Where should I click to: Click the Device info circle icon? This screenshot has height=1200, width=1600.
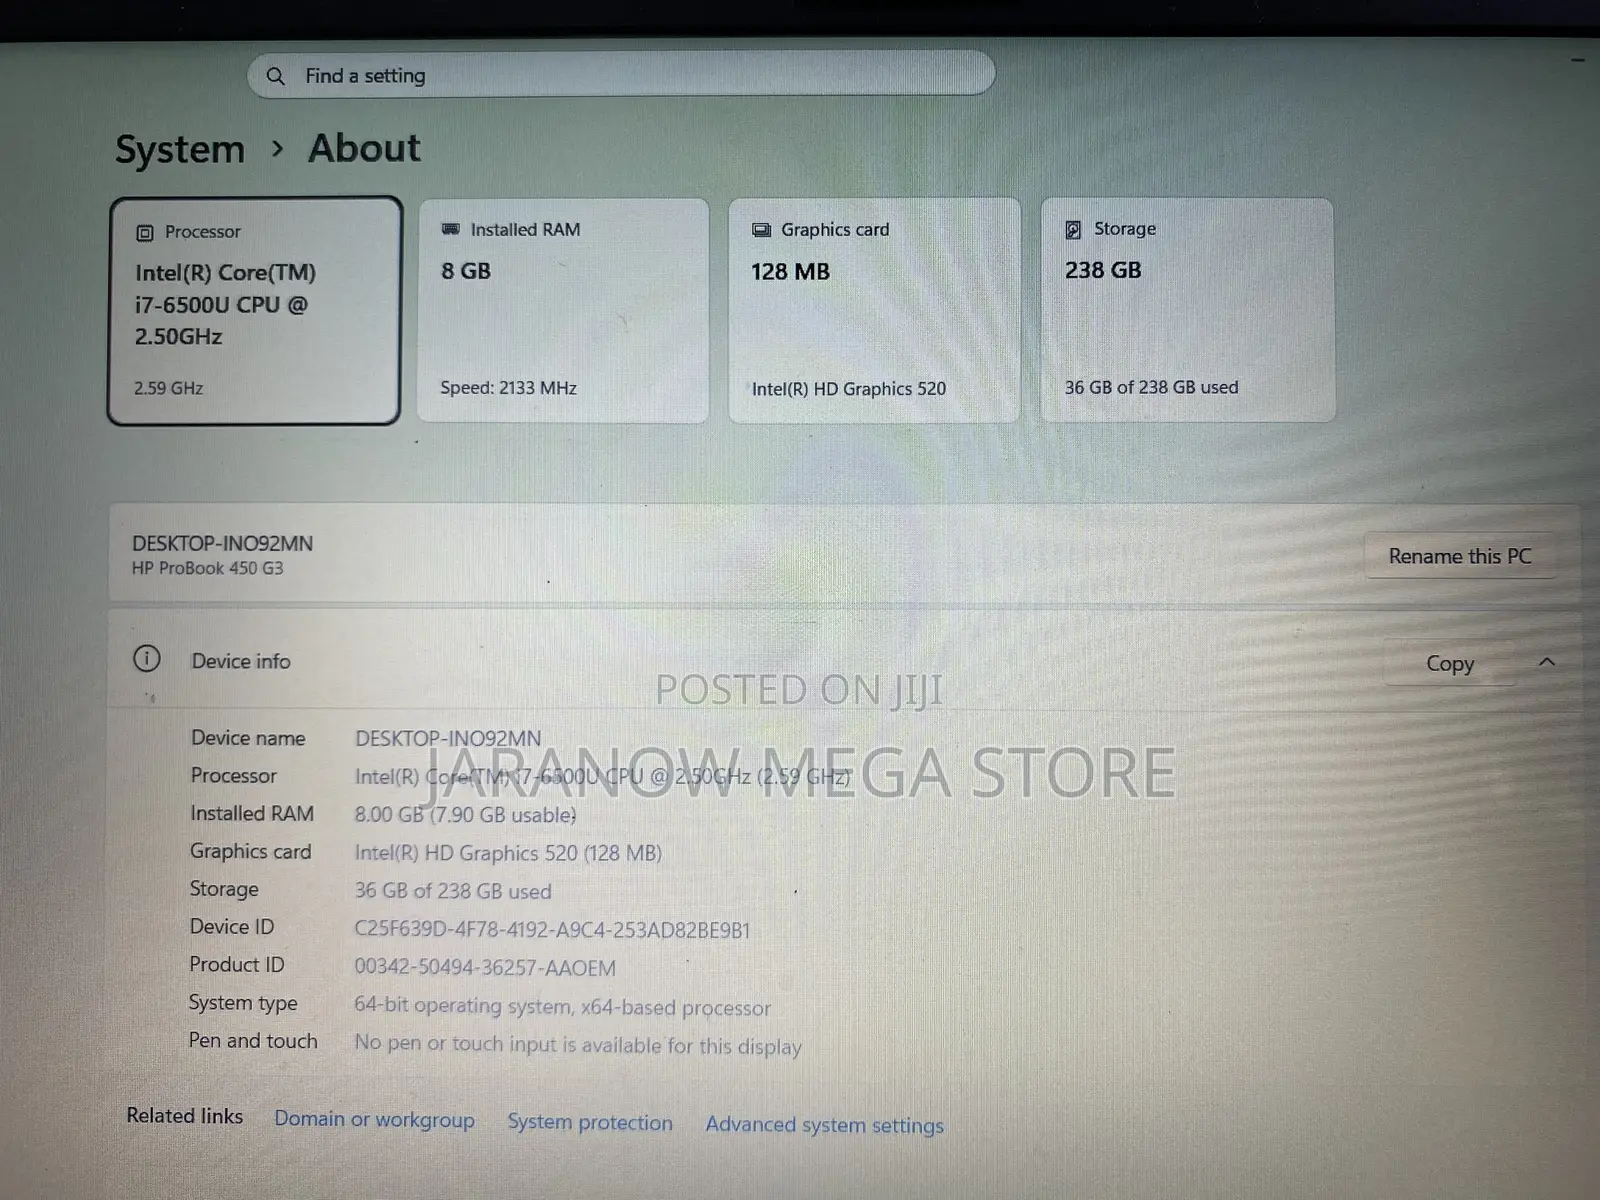[147, 658]
